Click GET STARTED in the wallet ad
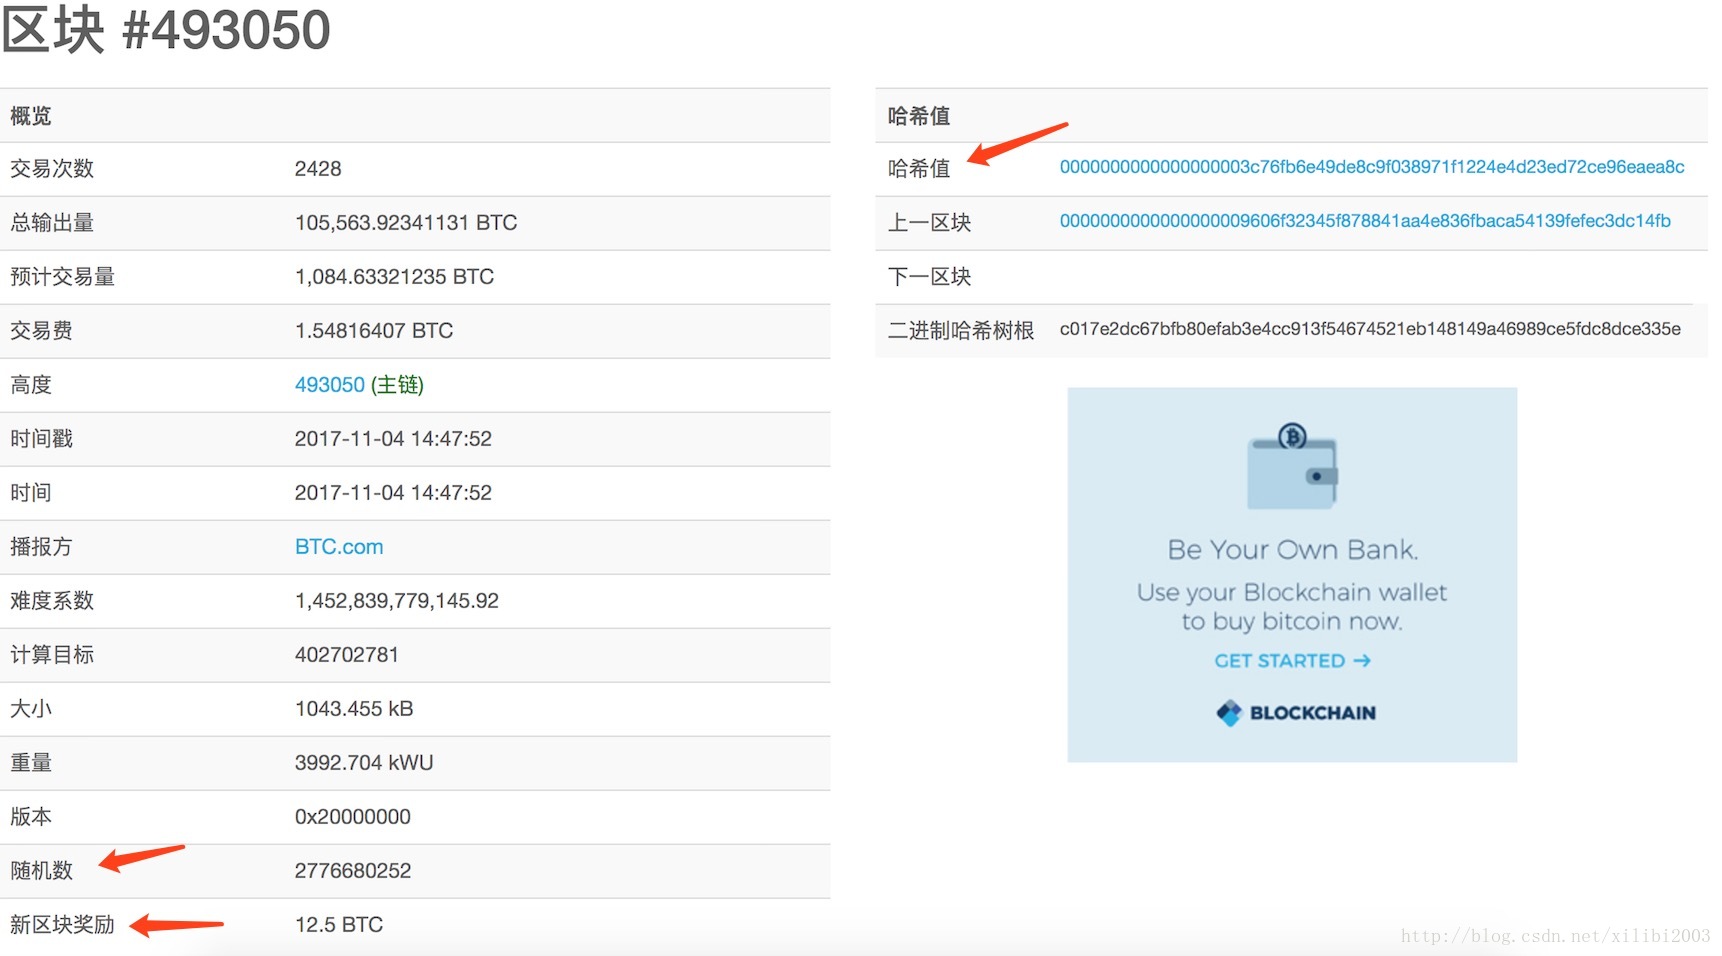1722x956 pixels. (x=1279, y=661)
